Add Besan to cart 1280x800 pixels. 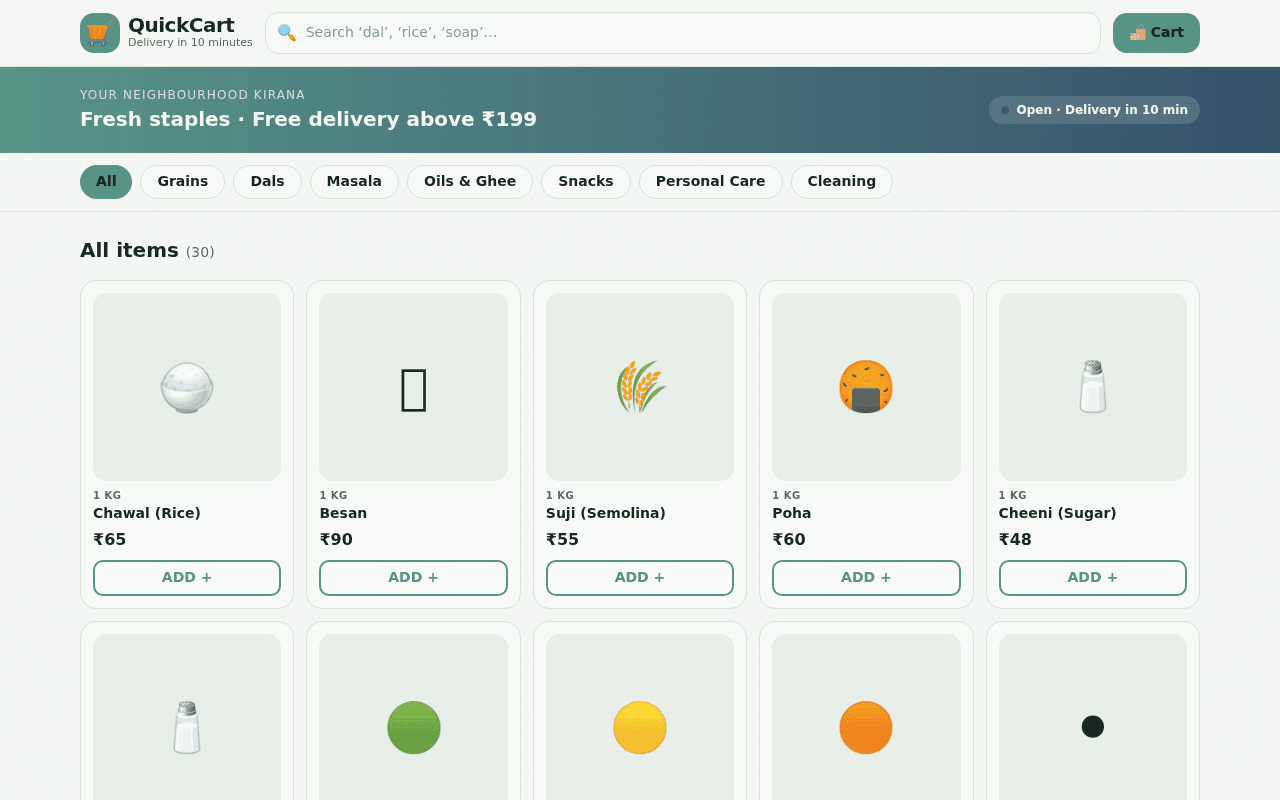(413, 578)
